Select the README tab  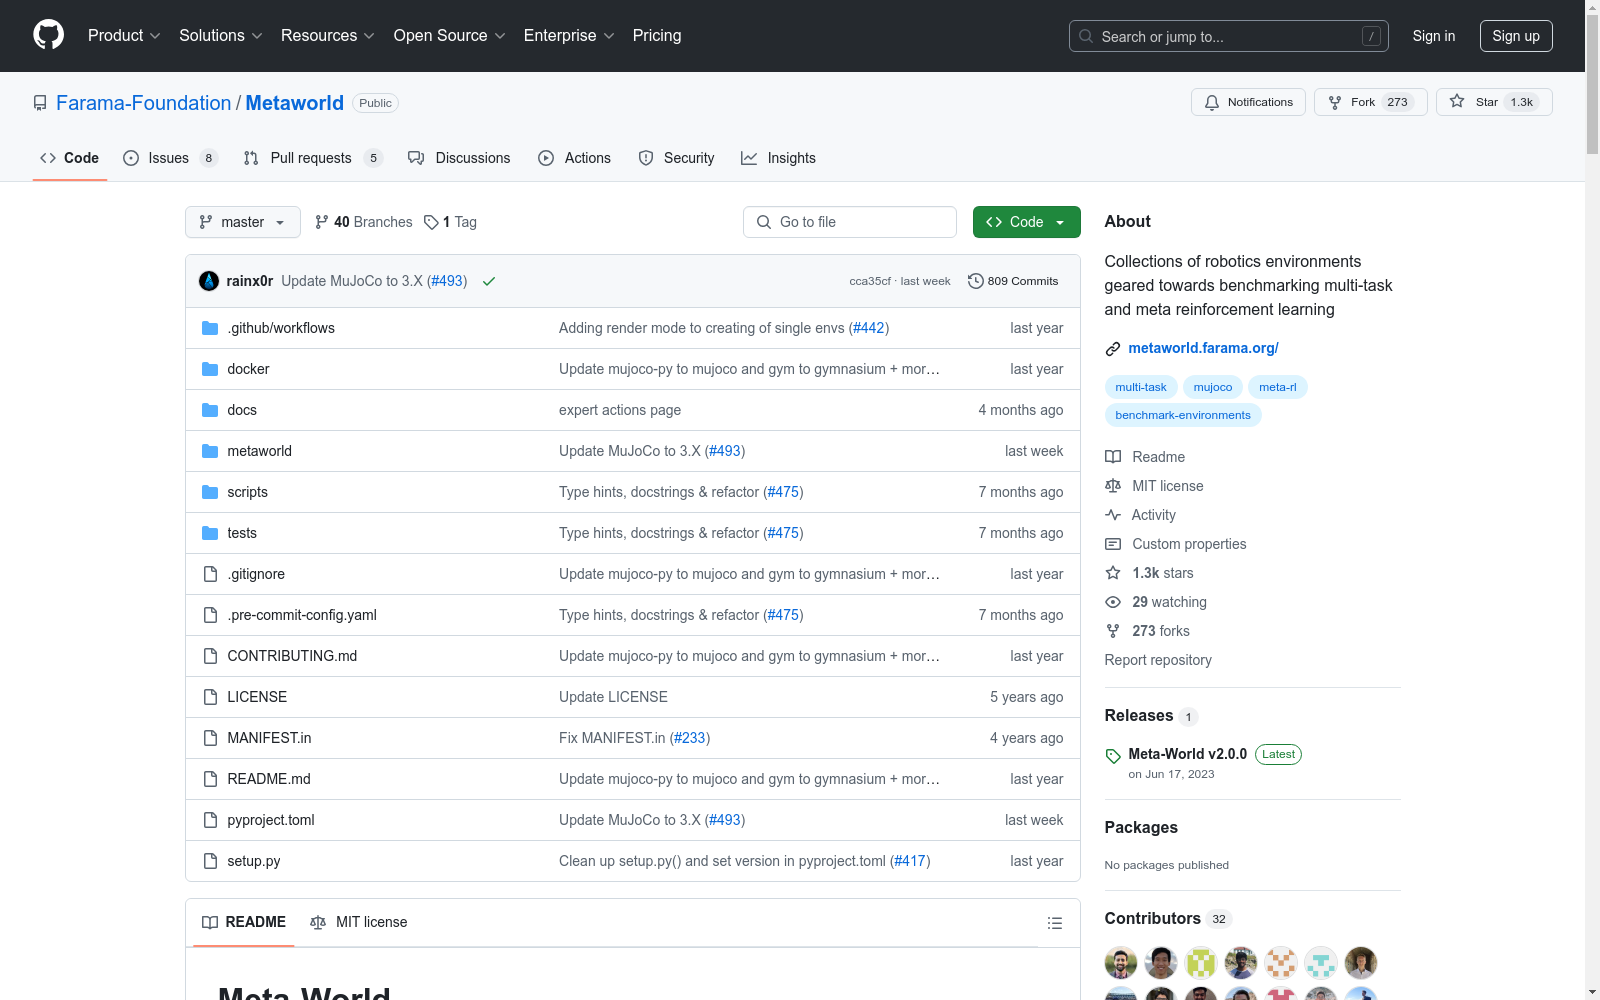244,922
